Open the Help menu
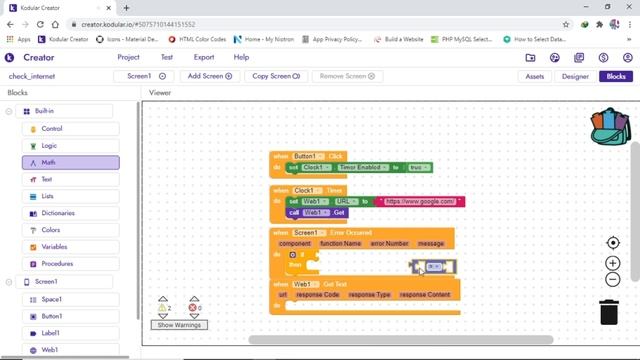 (x=241, y=58)
